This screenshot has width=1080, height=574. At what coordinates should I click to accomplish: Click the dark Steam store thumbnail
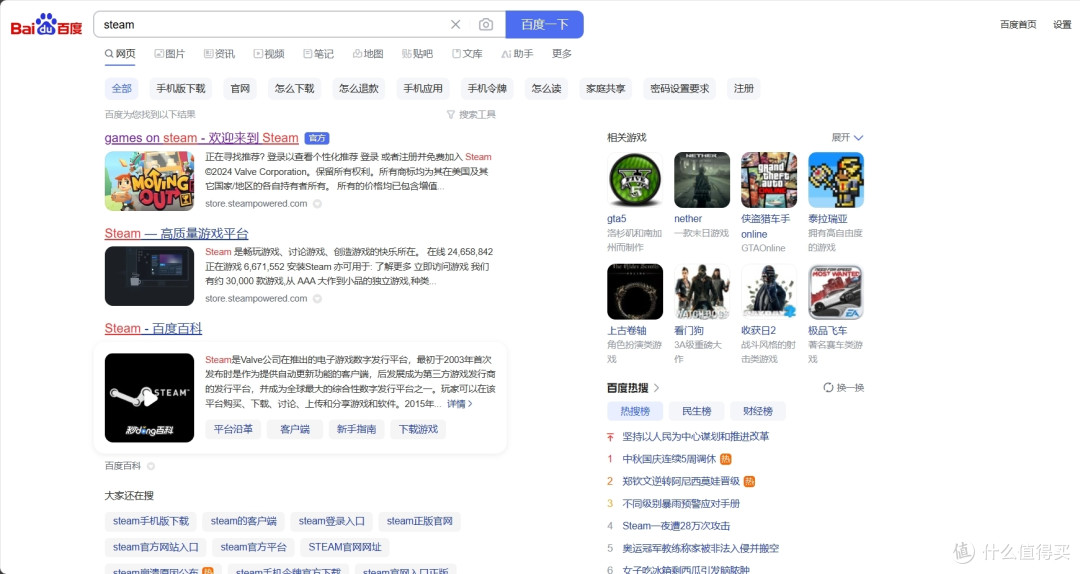pos(149,276)
